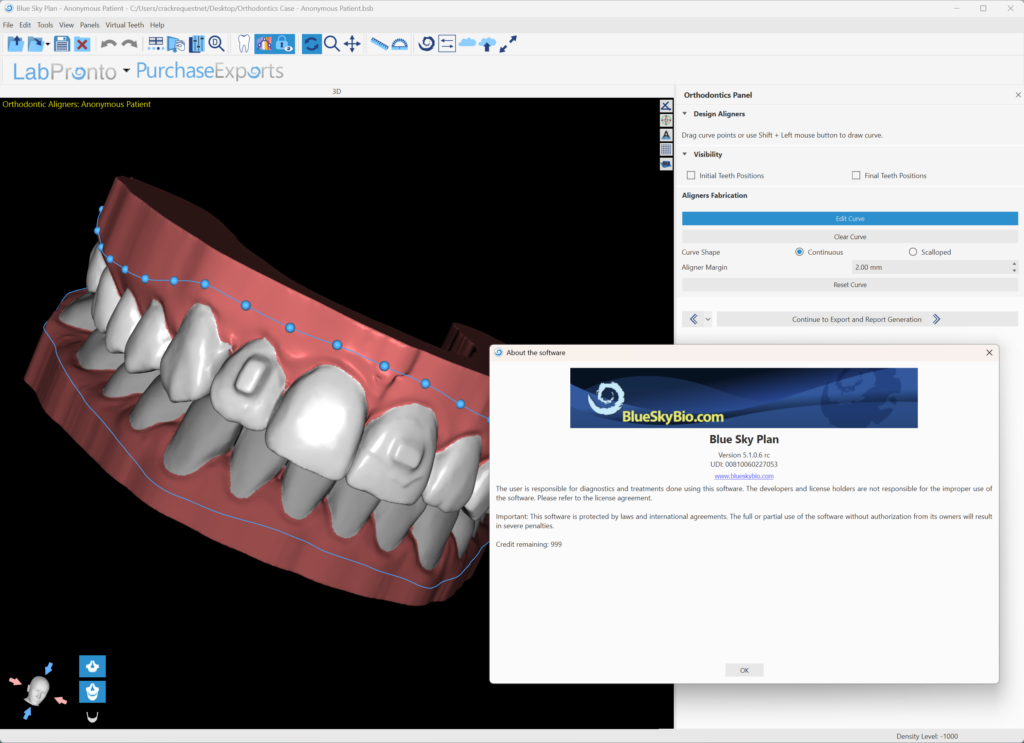
Task: Open the dropdown arrow beside the export project icon
Action: 48,44
